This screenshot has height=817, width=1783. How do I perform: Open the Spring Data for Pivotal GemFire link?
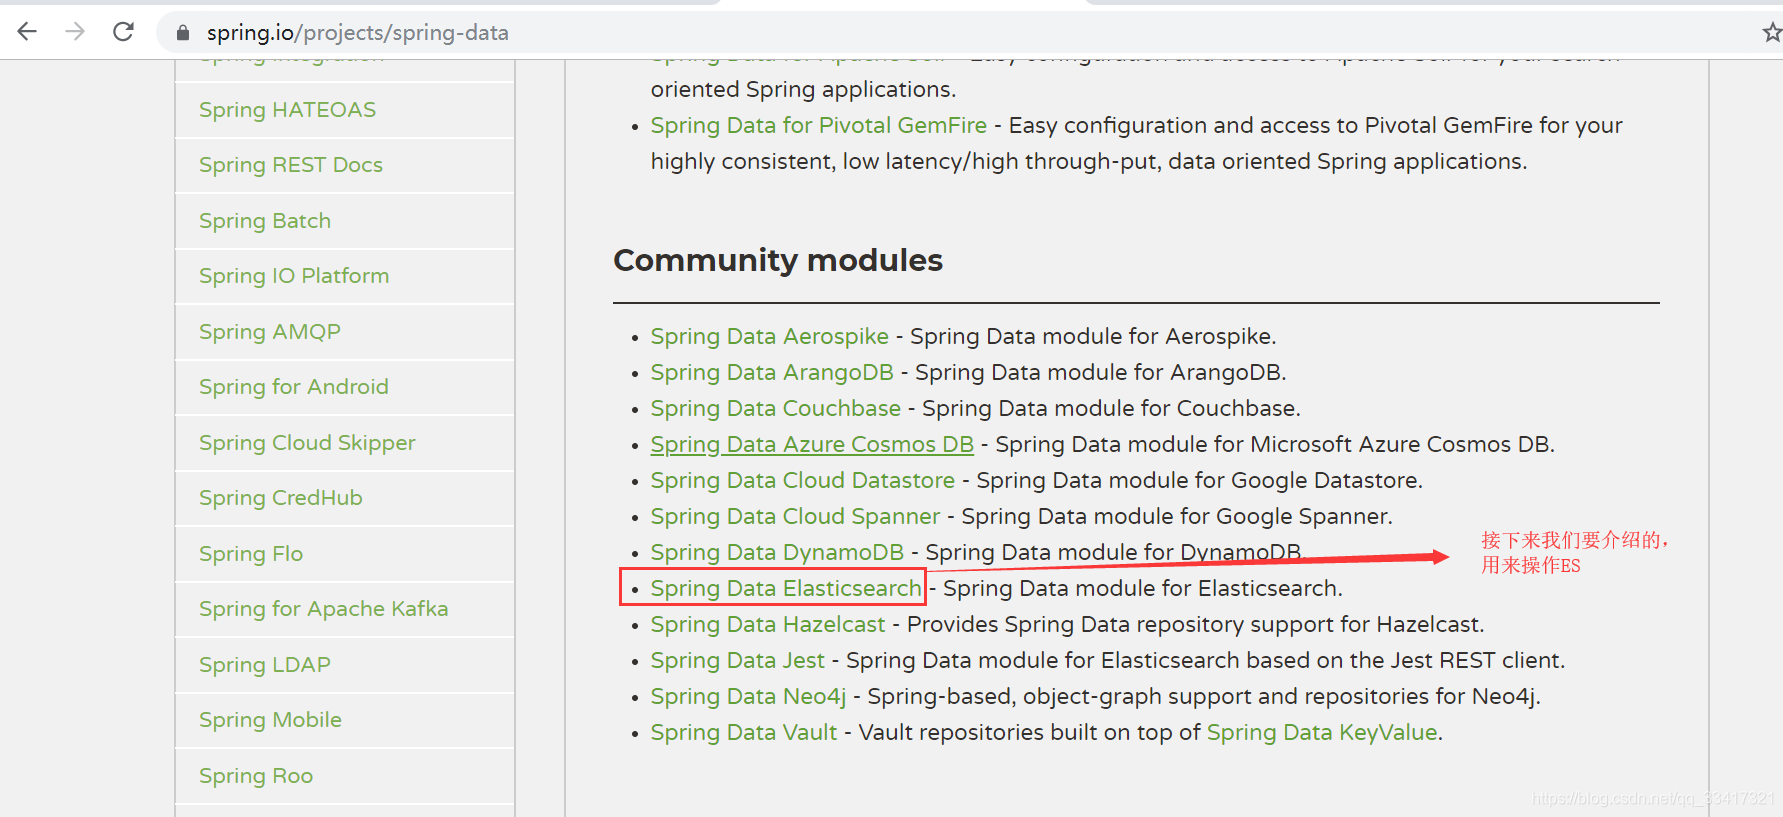coord(819,125)
